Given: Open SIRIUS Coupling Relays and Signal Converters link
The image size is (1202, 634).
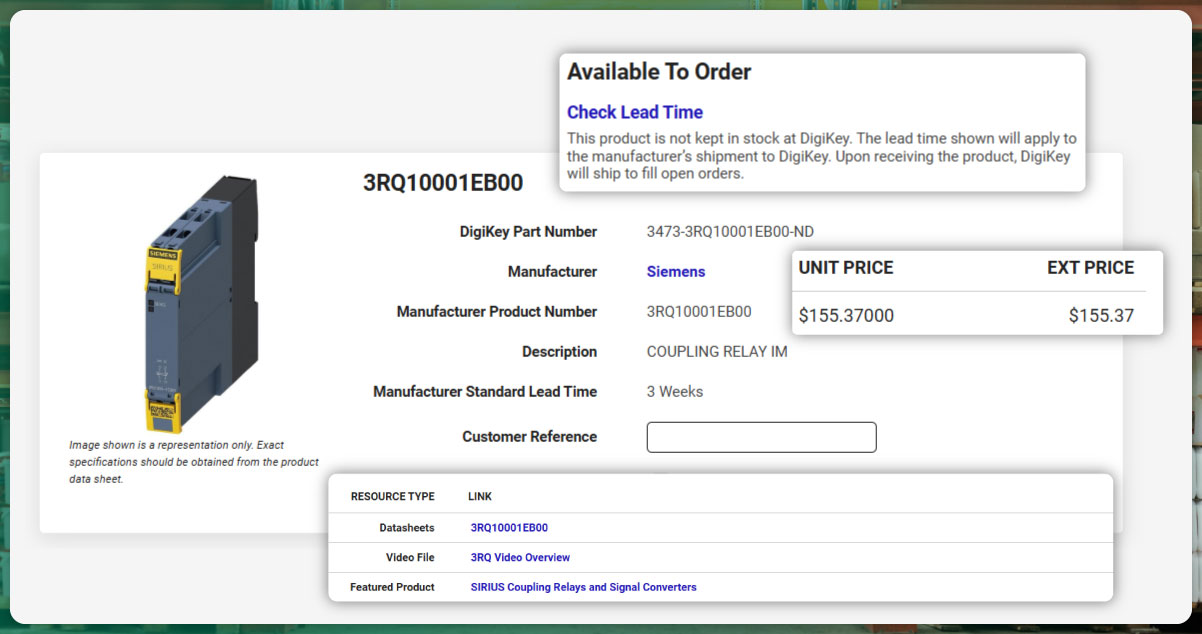Looking at the screenshot, I should [x=584, y=587].
